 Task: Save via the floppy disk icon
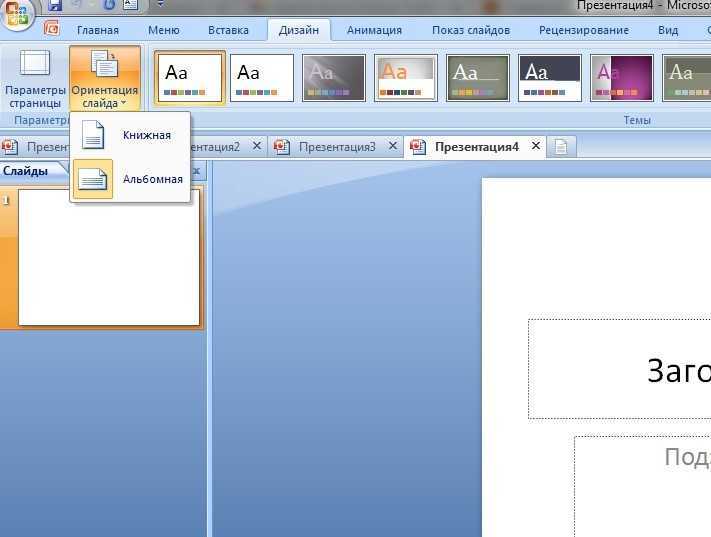coord(55,5)
